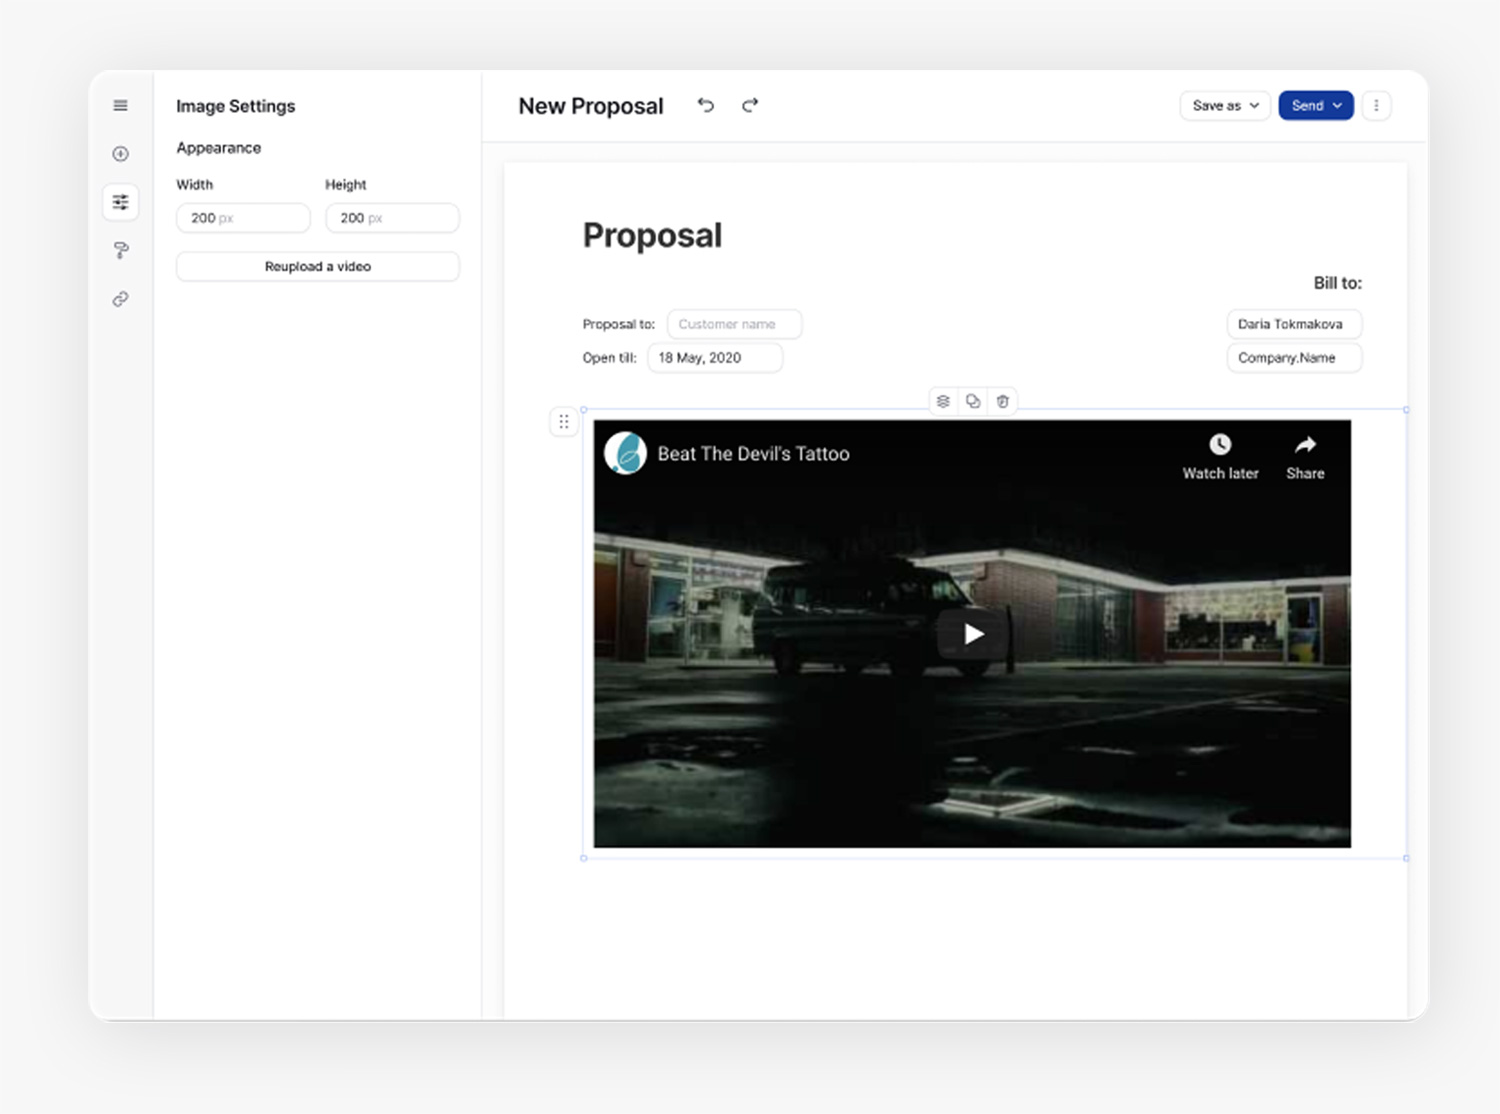
Task: Click the Customer name field
Action: (x=734, y=324)
